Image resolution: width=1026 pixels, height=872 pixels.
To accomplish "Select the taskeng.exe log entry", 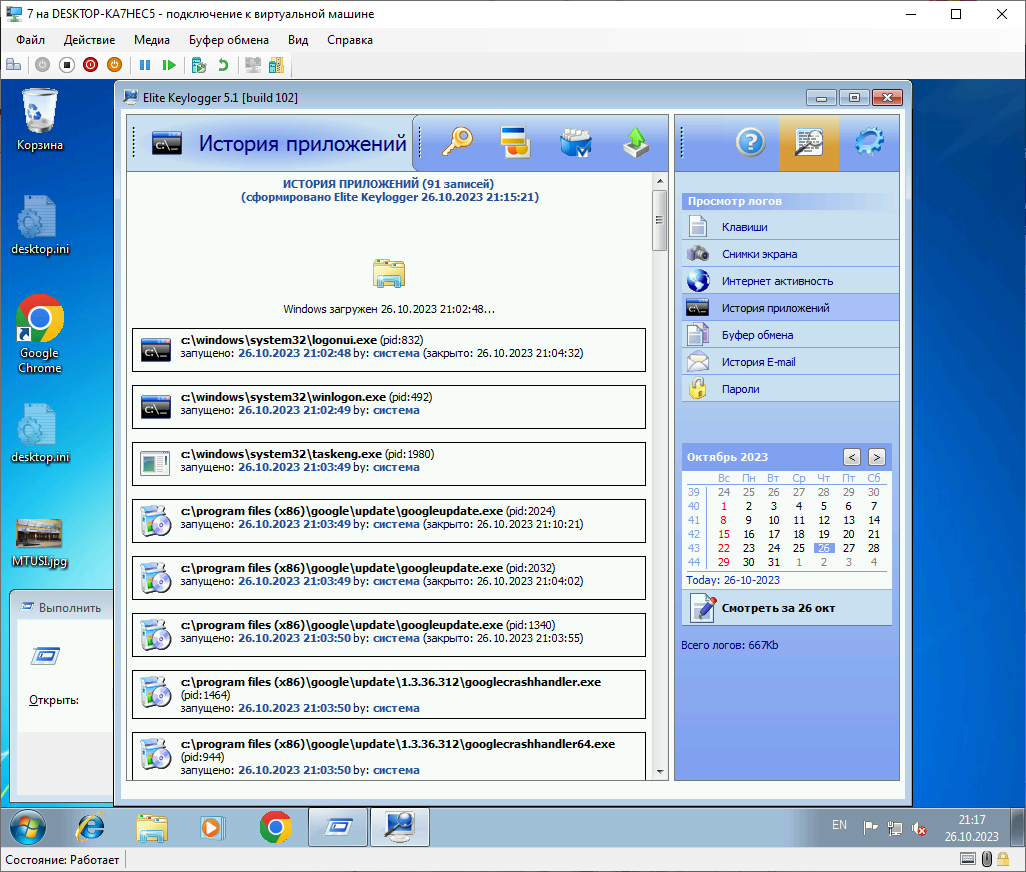I will coord(389,464).
